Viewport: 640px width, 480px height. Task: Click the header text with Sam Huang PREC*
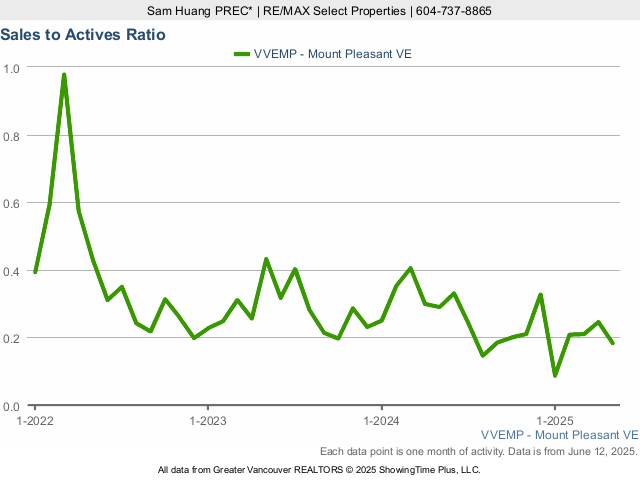tap(319, 11)
